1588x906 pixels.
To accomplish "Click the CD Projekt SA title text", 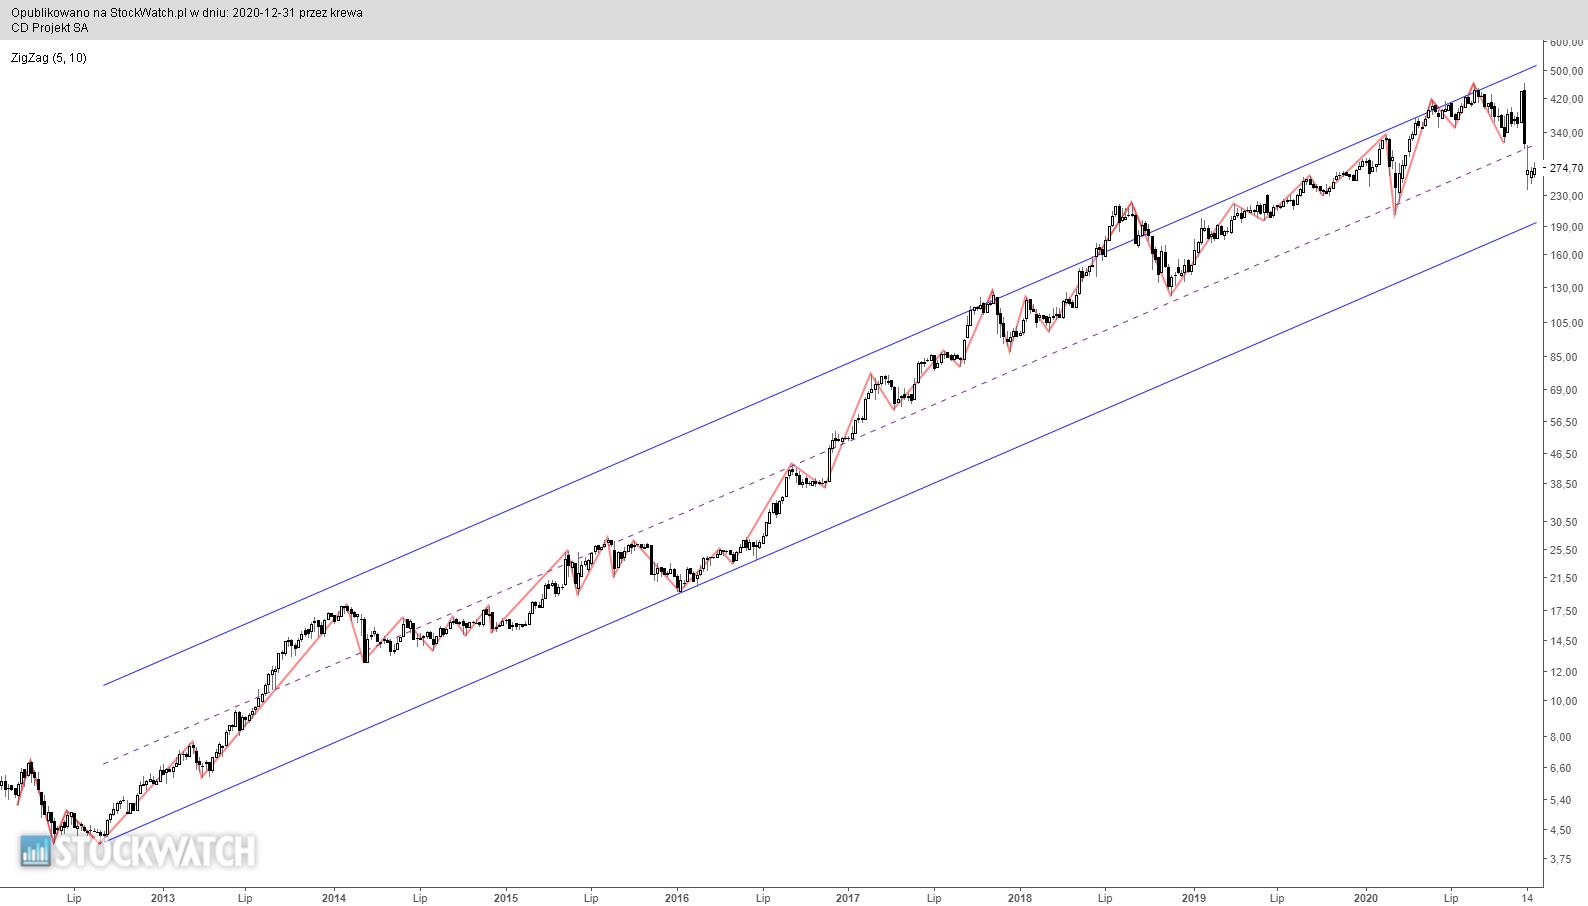I will pos(50,28).
